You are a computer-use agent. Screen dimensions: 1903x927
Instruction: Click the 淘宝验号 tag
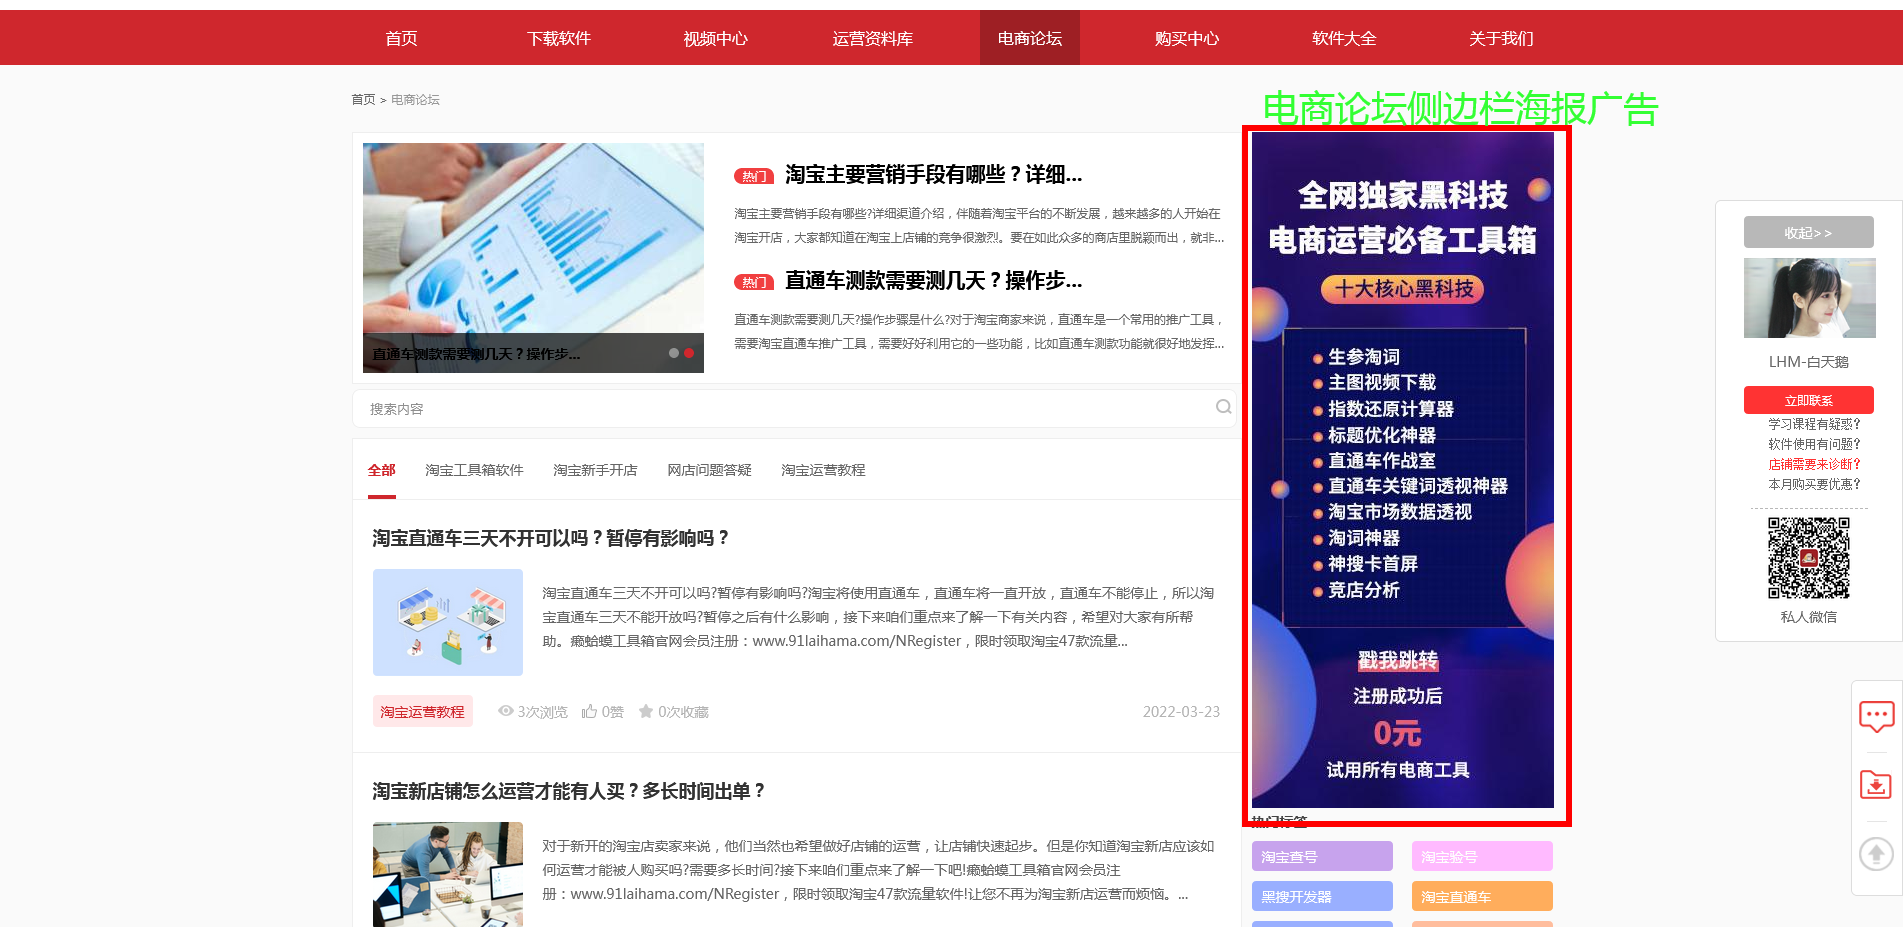click(1482, 856)
